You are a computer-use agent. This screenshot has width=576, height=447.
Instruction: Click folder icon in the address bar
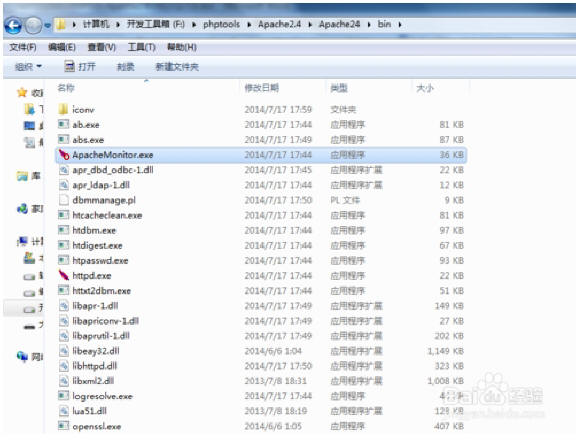[61, 25]
